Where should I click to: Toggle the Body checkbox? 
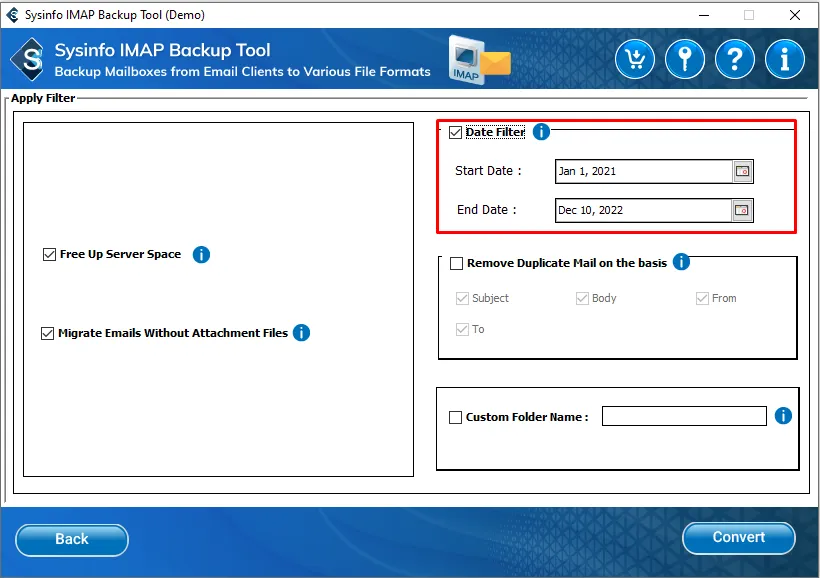tap(582, 298)
